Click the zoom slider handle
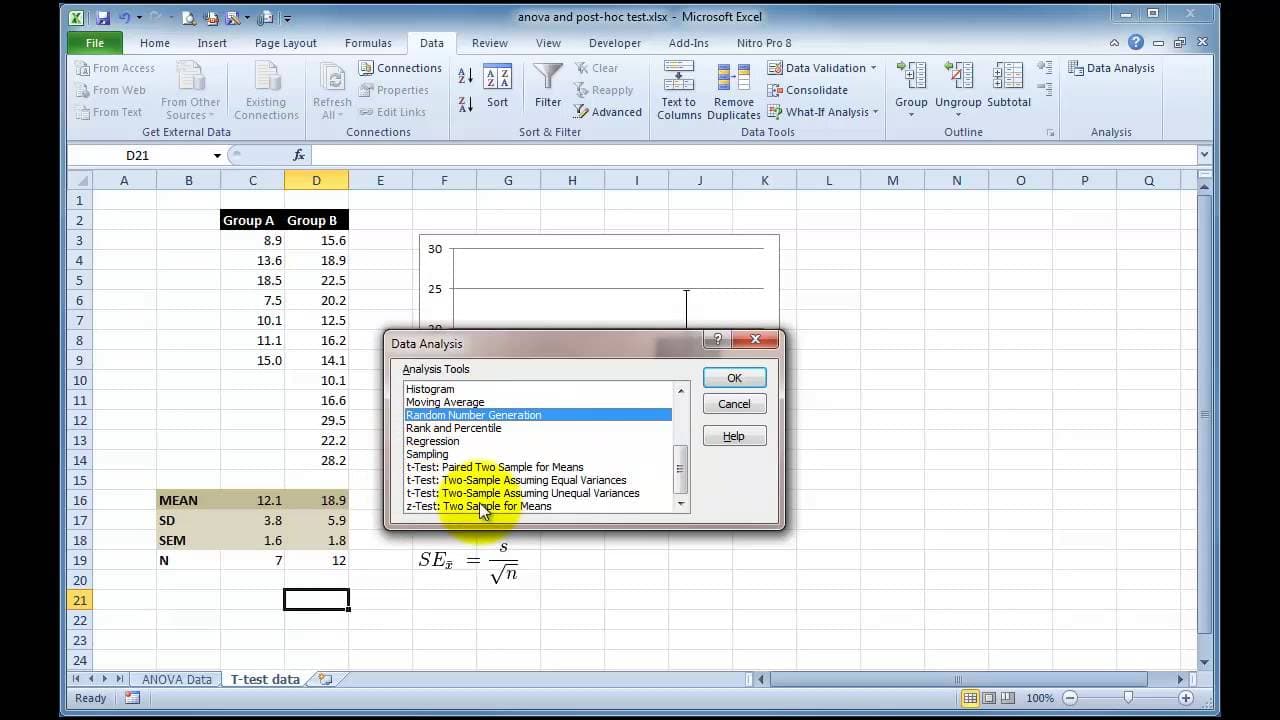This screenshot has height=720, width=1280. coord(1128,698)
